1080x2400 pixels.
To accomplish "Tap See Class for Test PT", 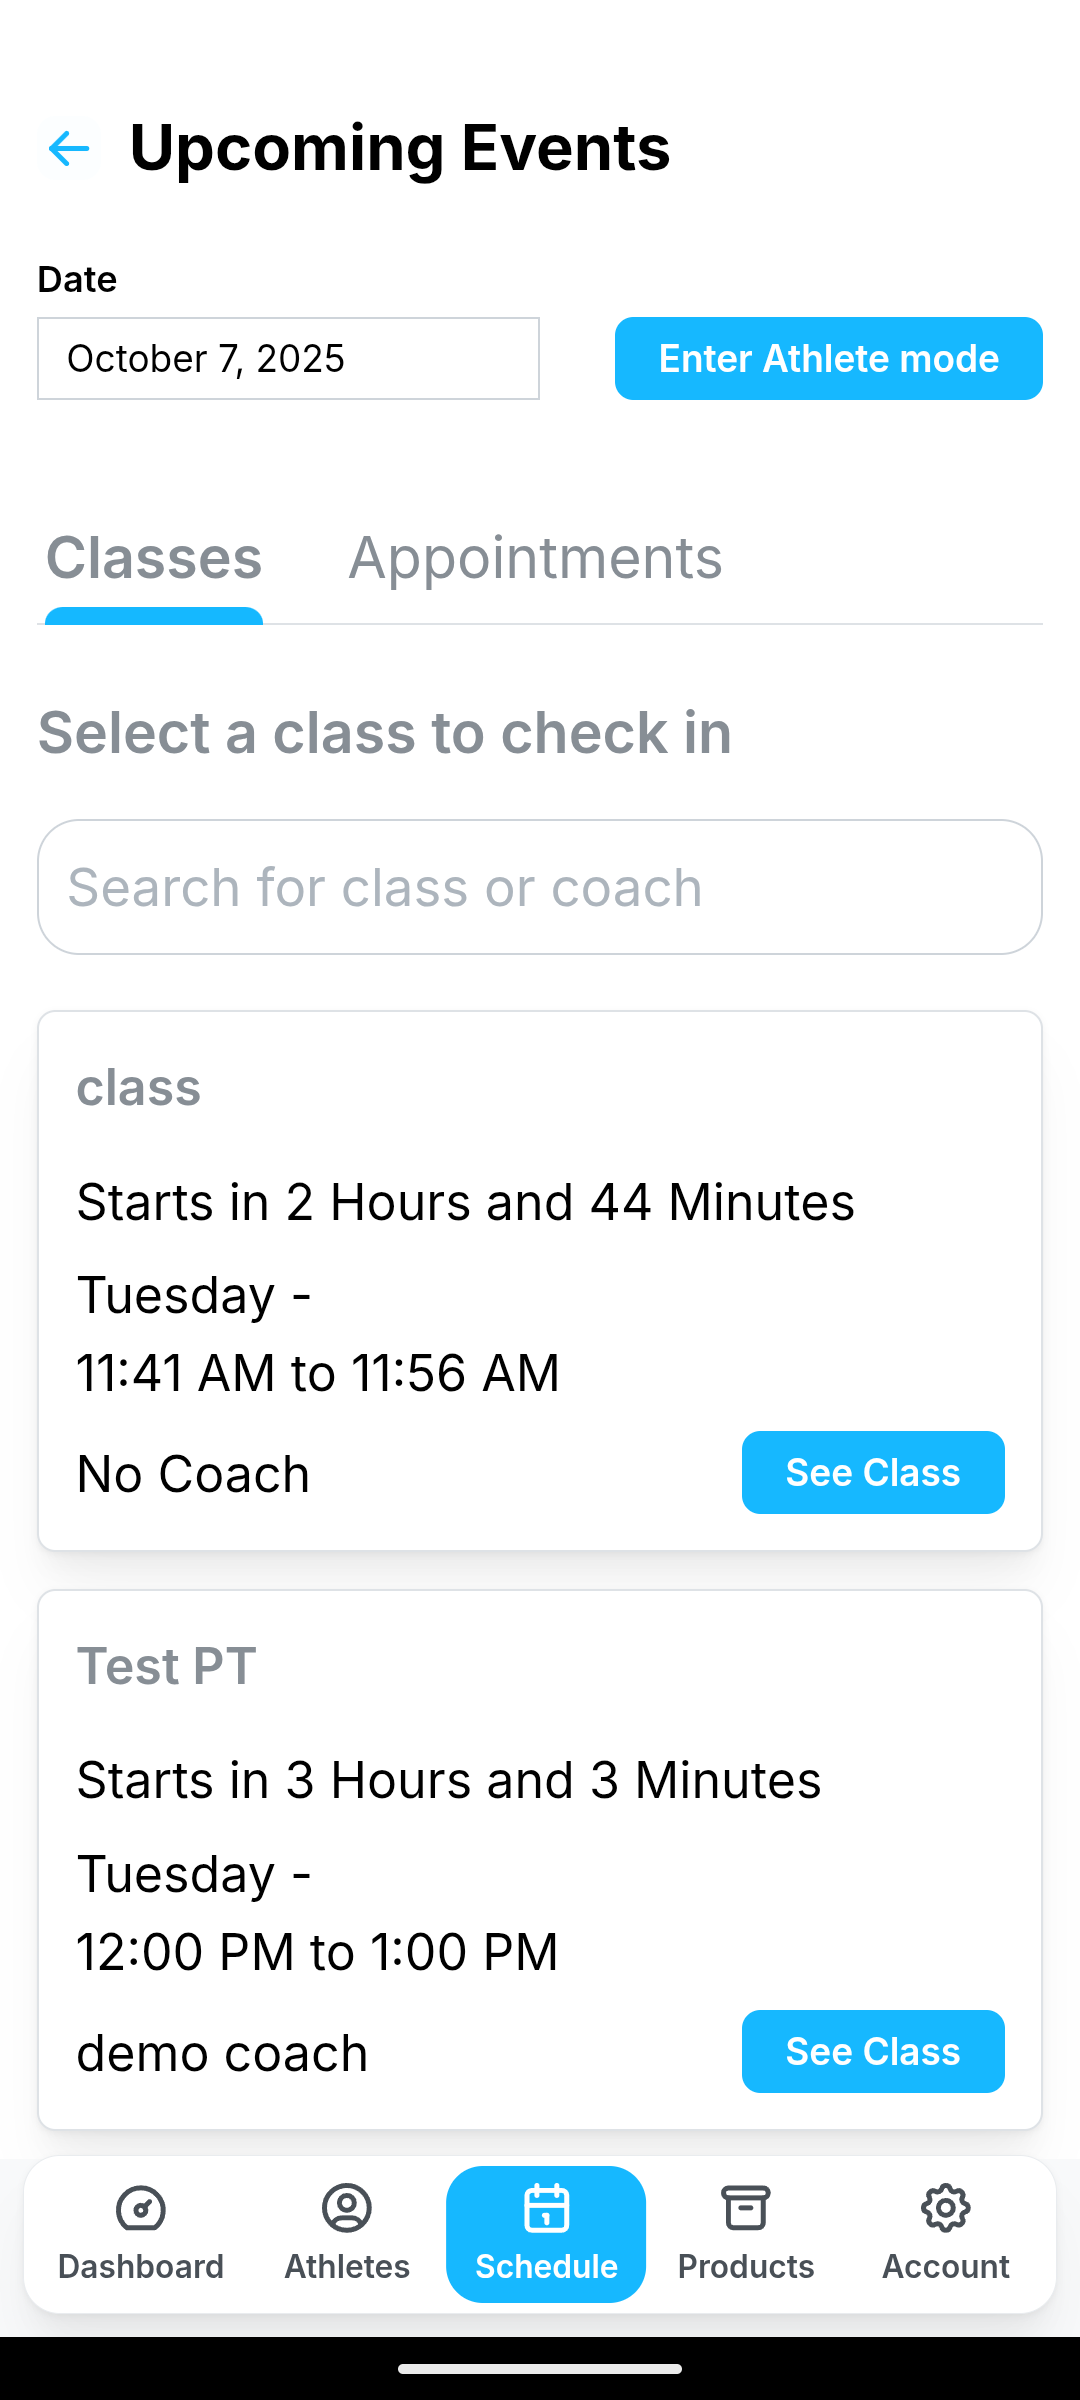I will pos(873,2051).
